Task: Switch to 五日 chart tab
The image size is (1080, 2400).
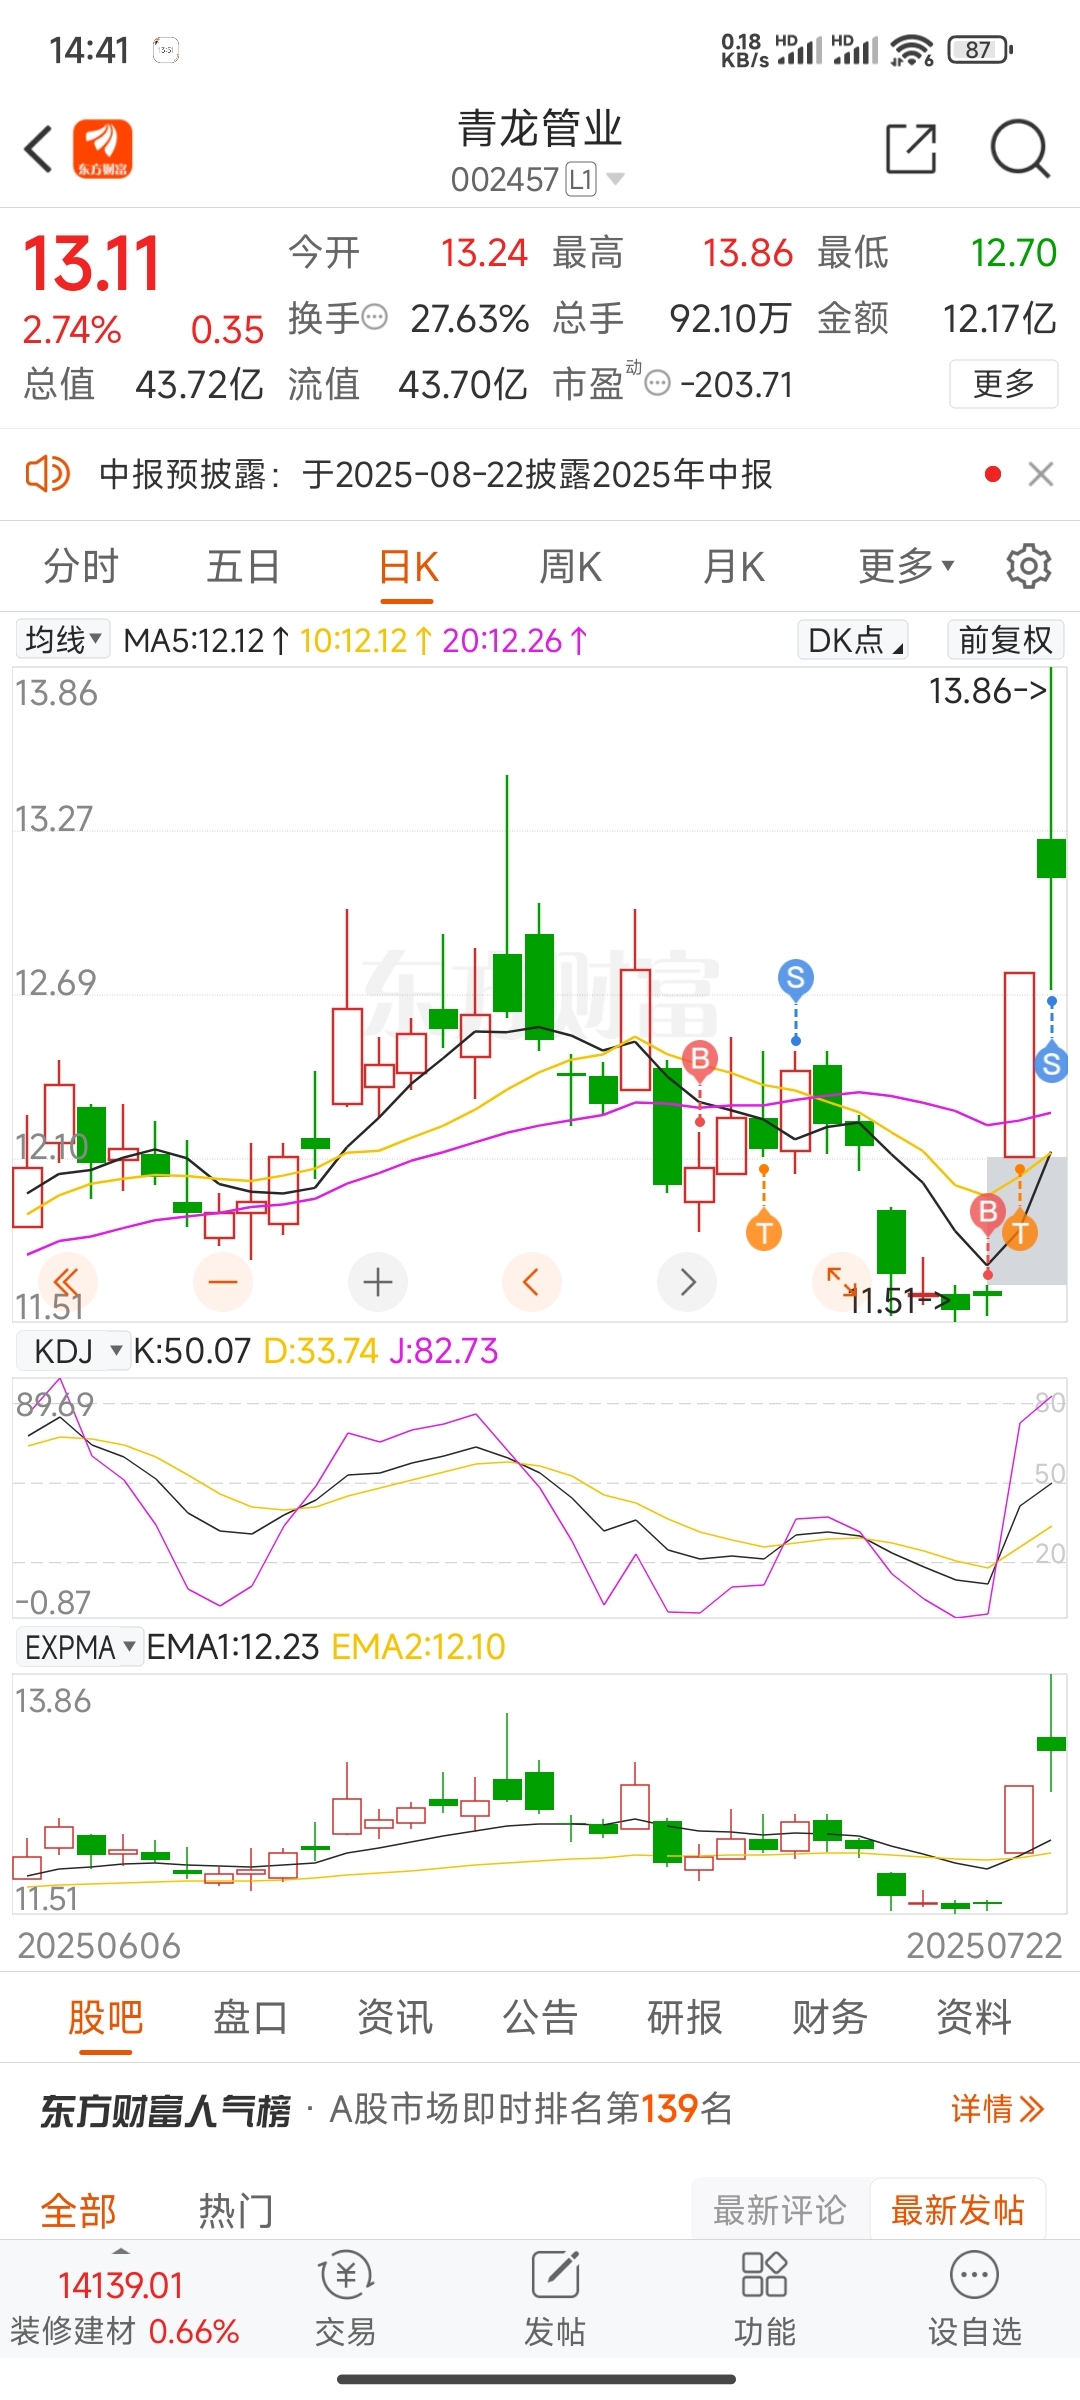Action: (243, 566)
